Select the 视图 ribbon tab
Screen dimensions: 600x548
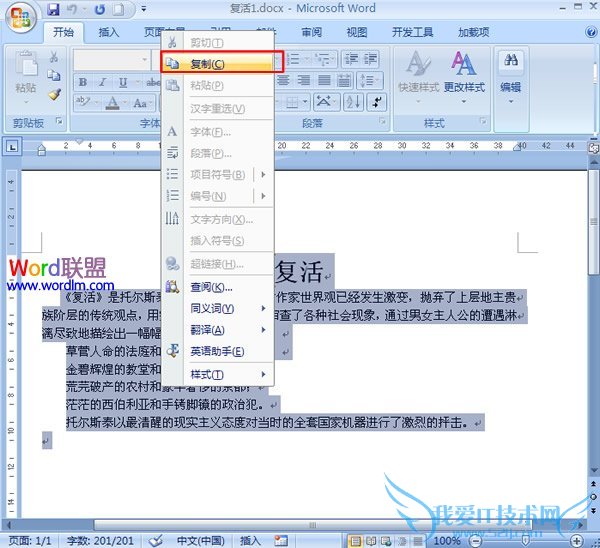tap(357, 32)
